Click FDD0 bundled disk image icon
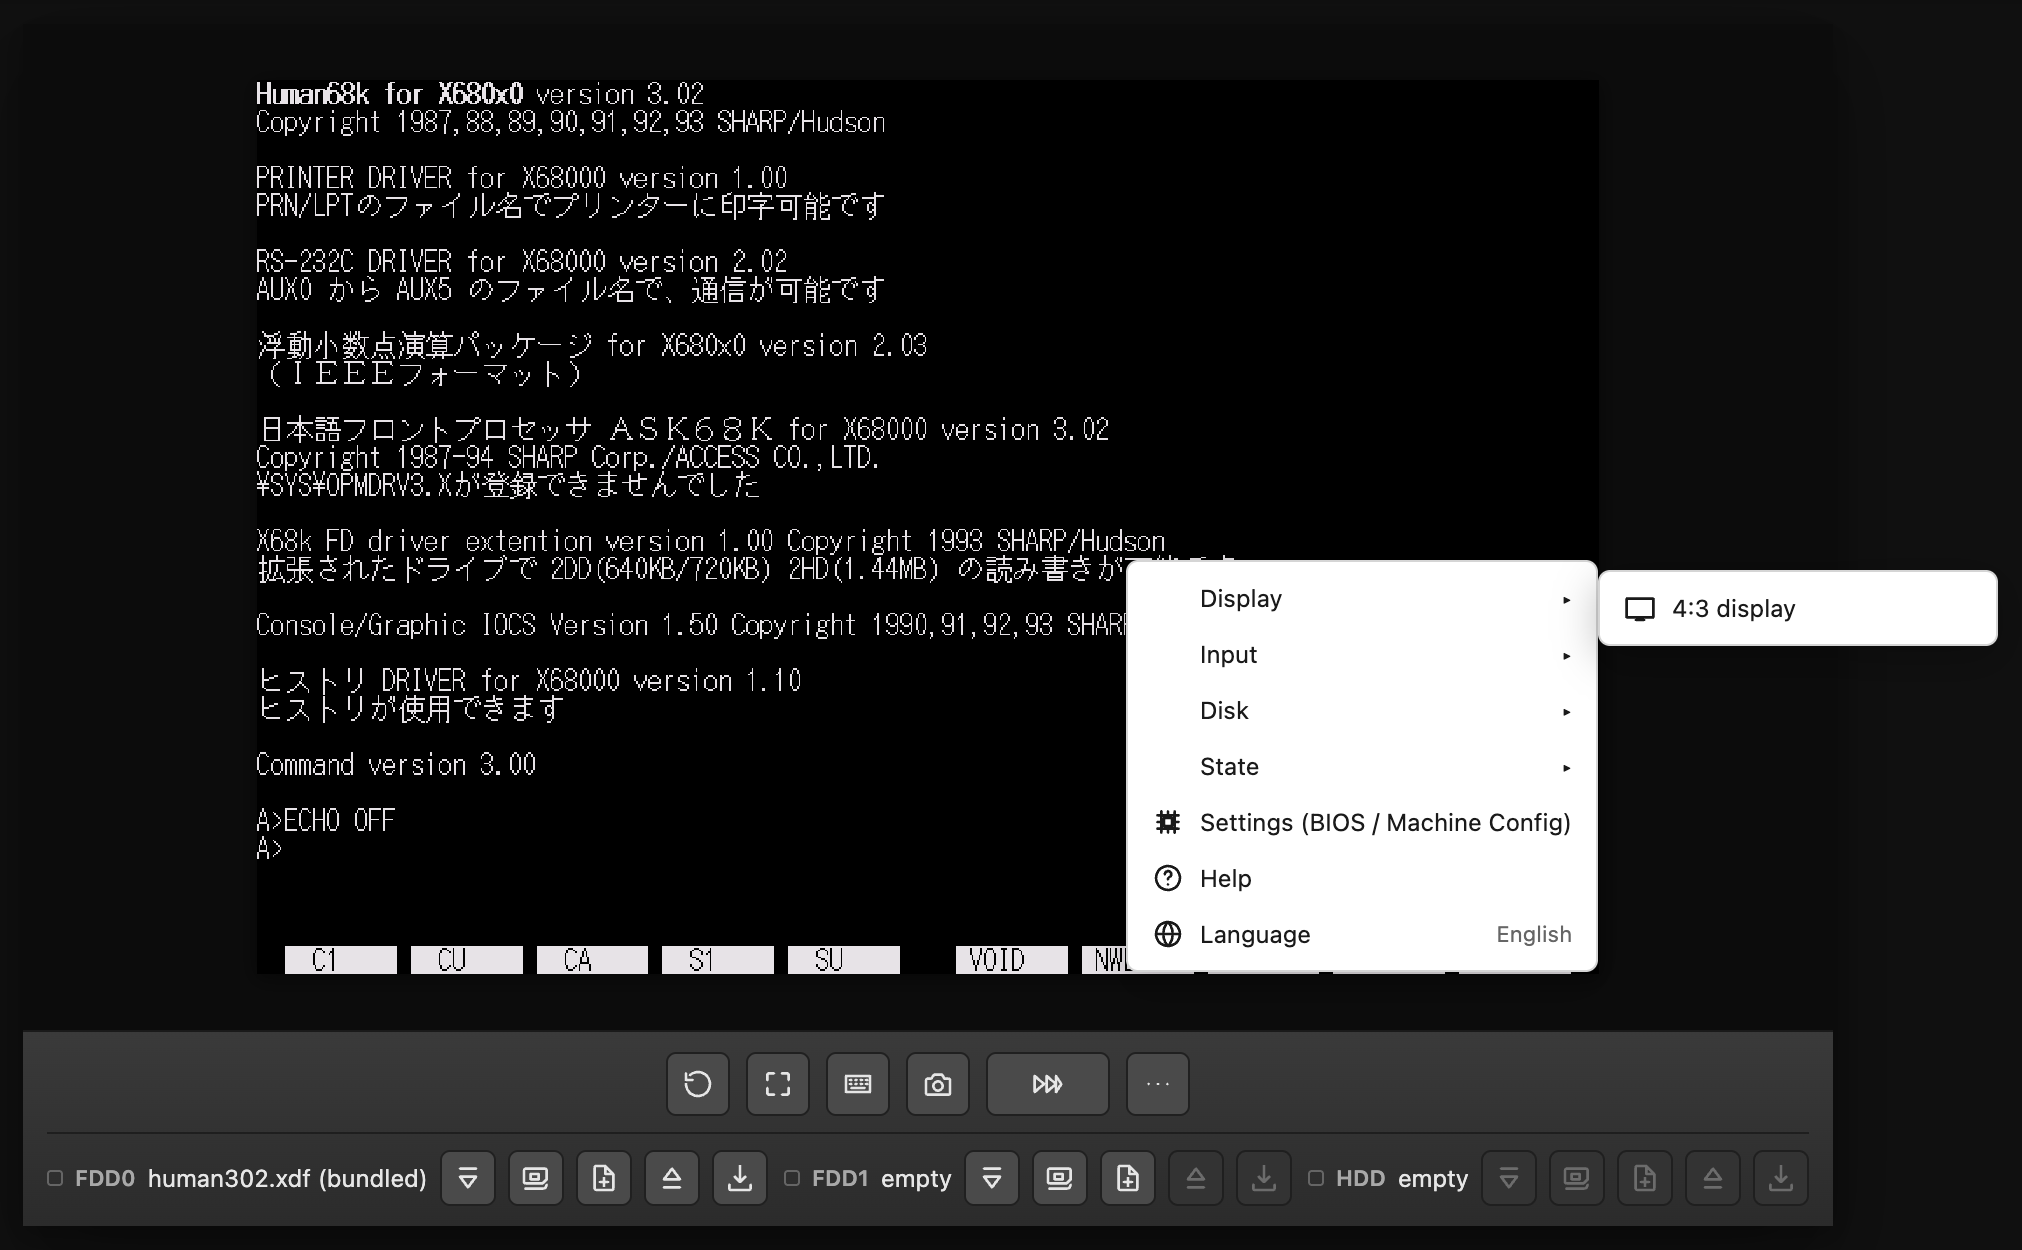Image resolution: width=2022 pixels, height=1250 pixels. pyautogui.click(x=536, y=1178)
